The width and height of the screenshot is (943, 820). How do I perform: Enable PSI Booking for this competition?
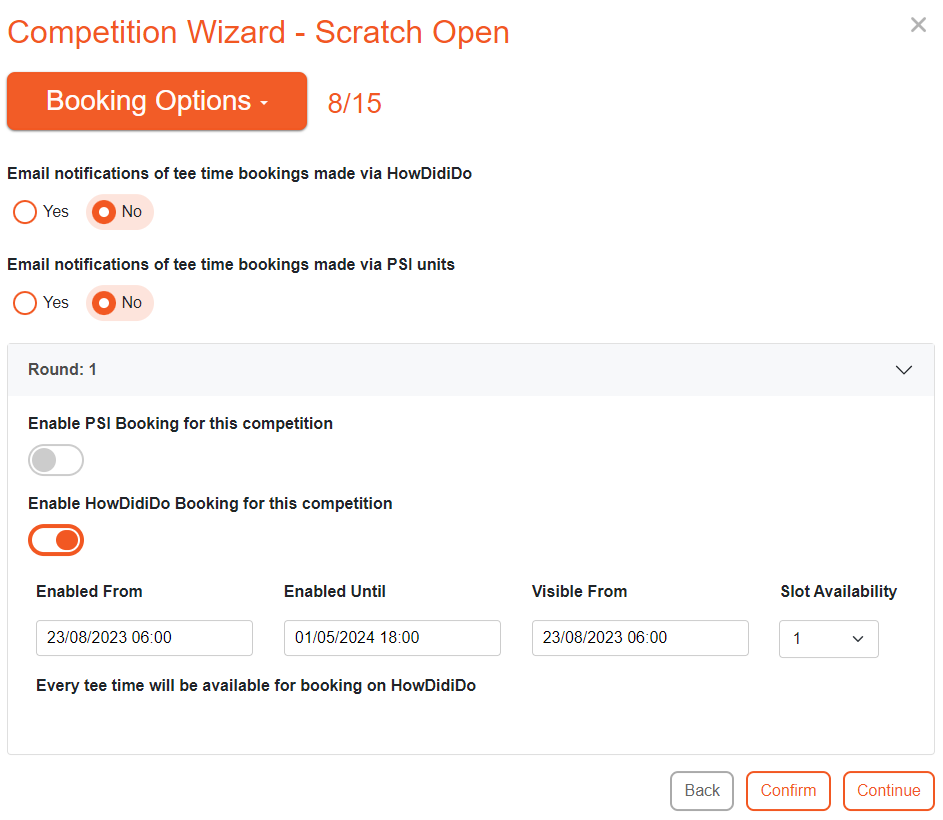tap(55, 460)
